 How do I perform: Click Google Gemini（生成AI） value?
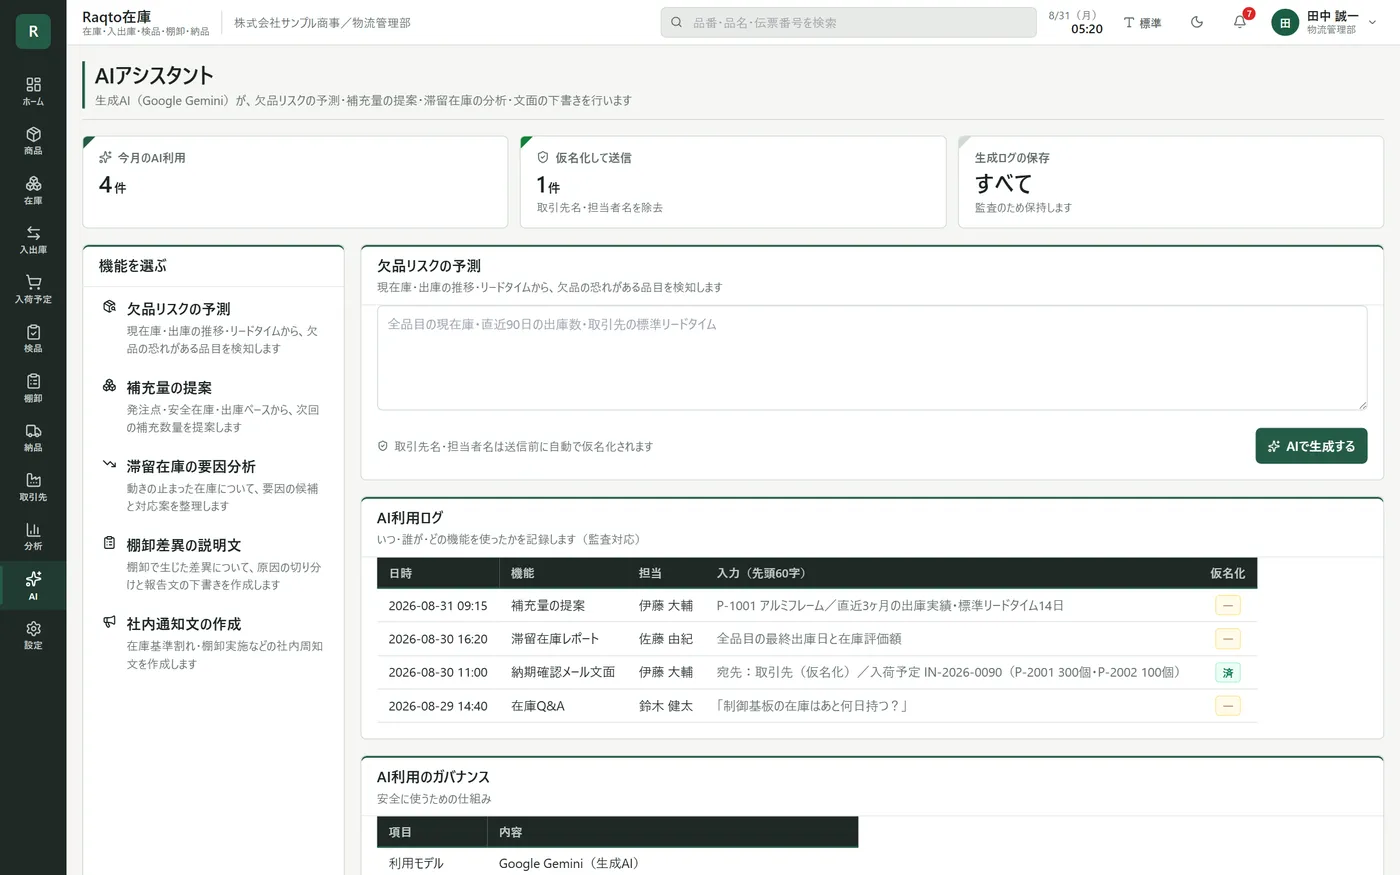point(569,864)
